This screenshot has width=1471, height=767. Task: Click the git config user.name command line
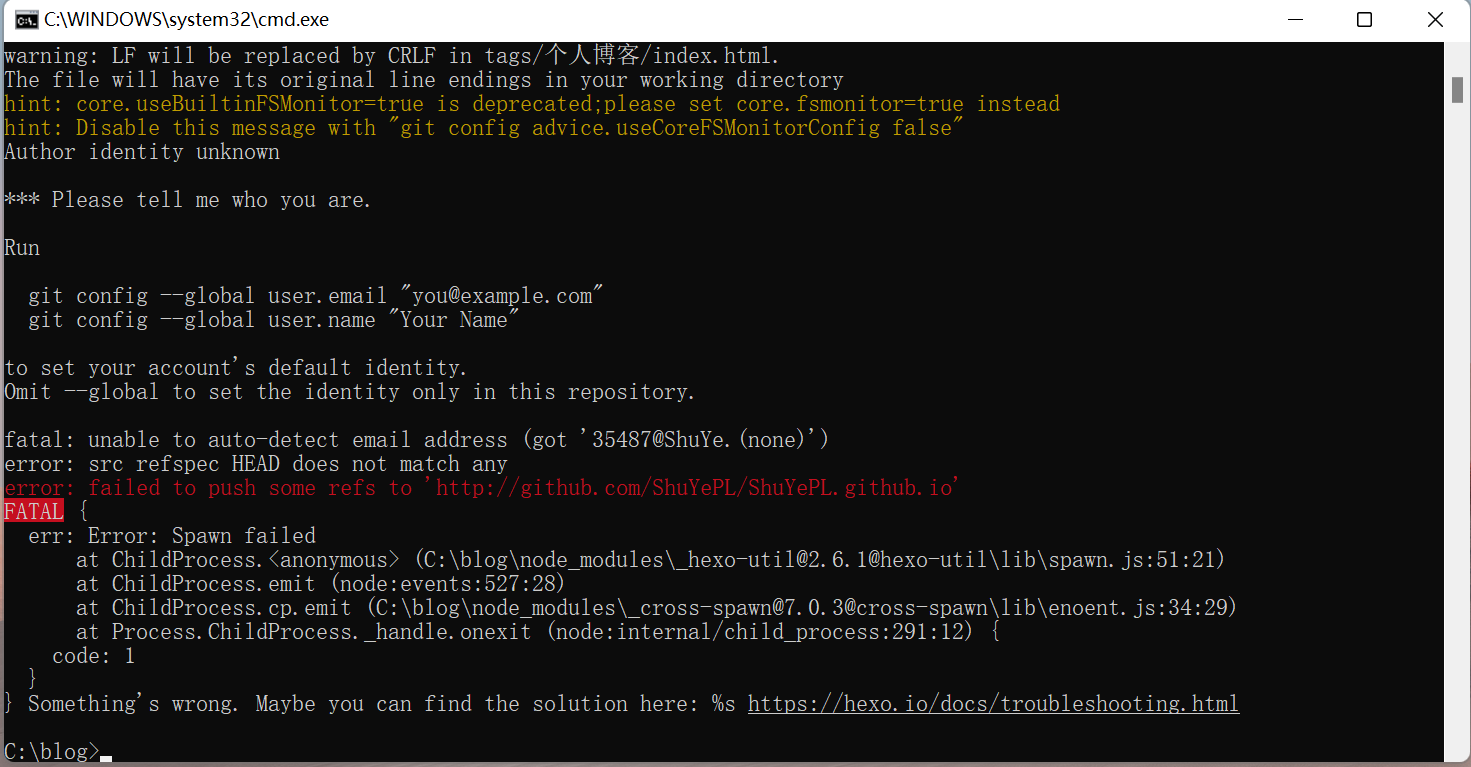point(274,320)
